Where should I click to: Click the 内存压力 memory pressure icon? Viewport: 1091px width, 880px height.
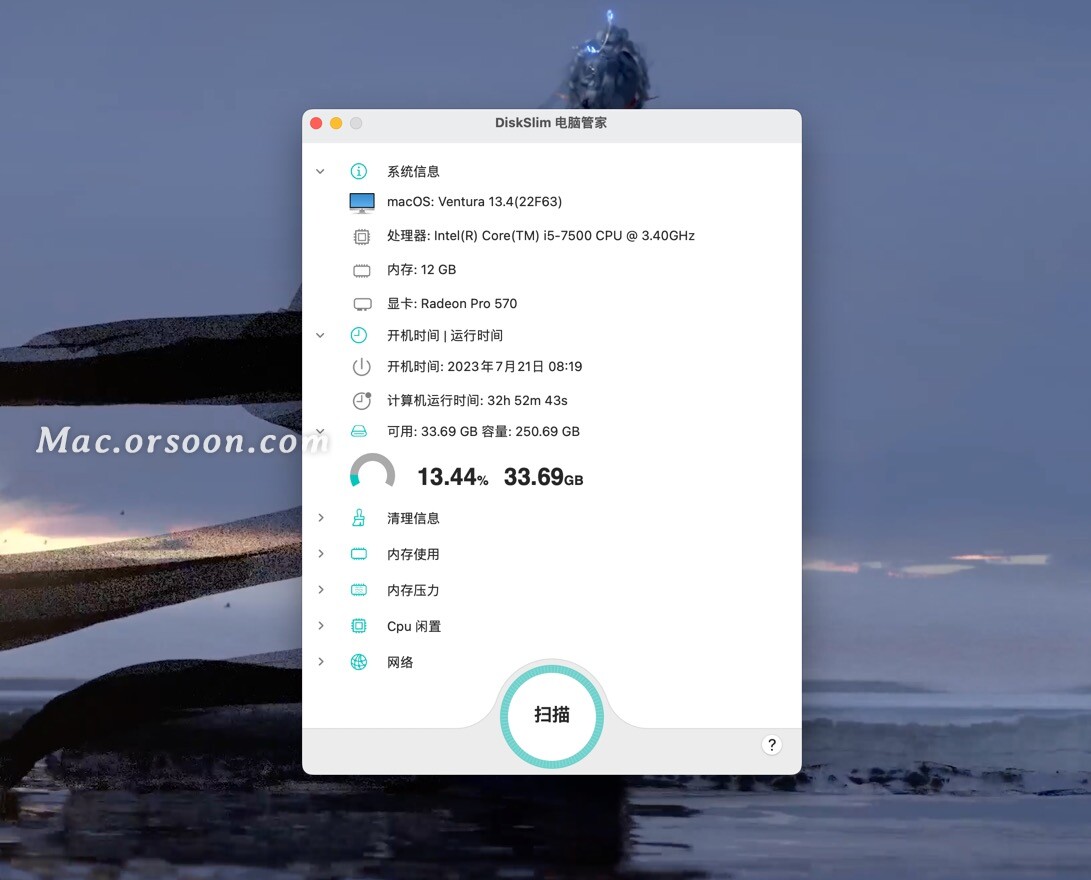[361, 589]
